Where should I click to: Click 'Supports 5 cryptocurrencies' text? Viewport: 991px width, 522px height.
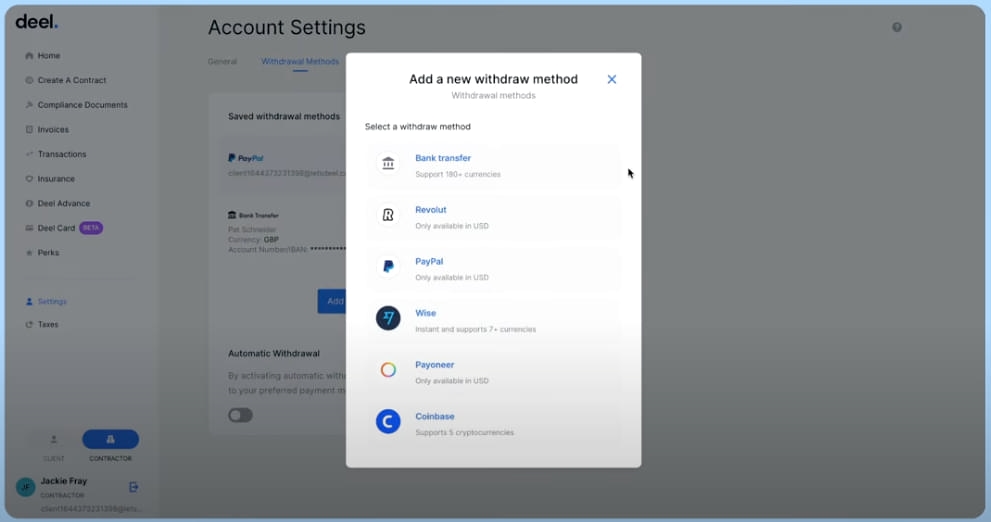point(465,433)
